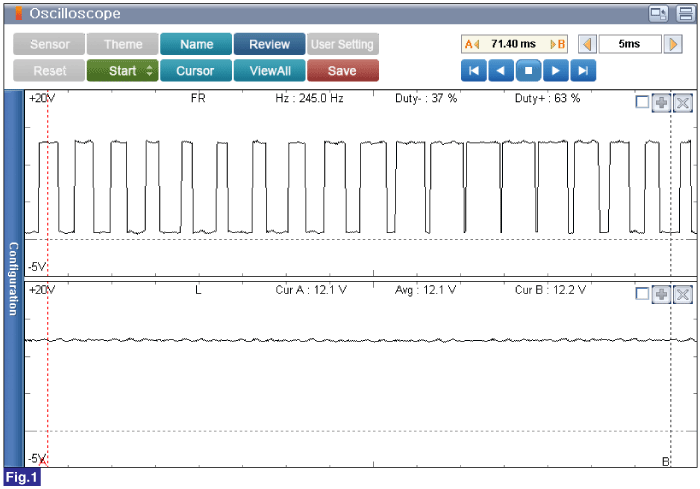Click the orange Oscilloscope title icon

point(18,13)
